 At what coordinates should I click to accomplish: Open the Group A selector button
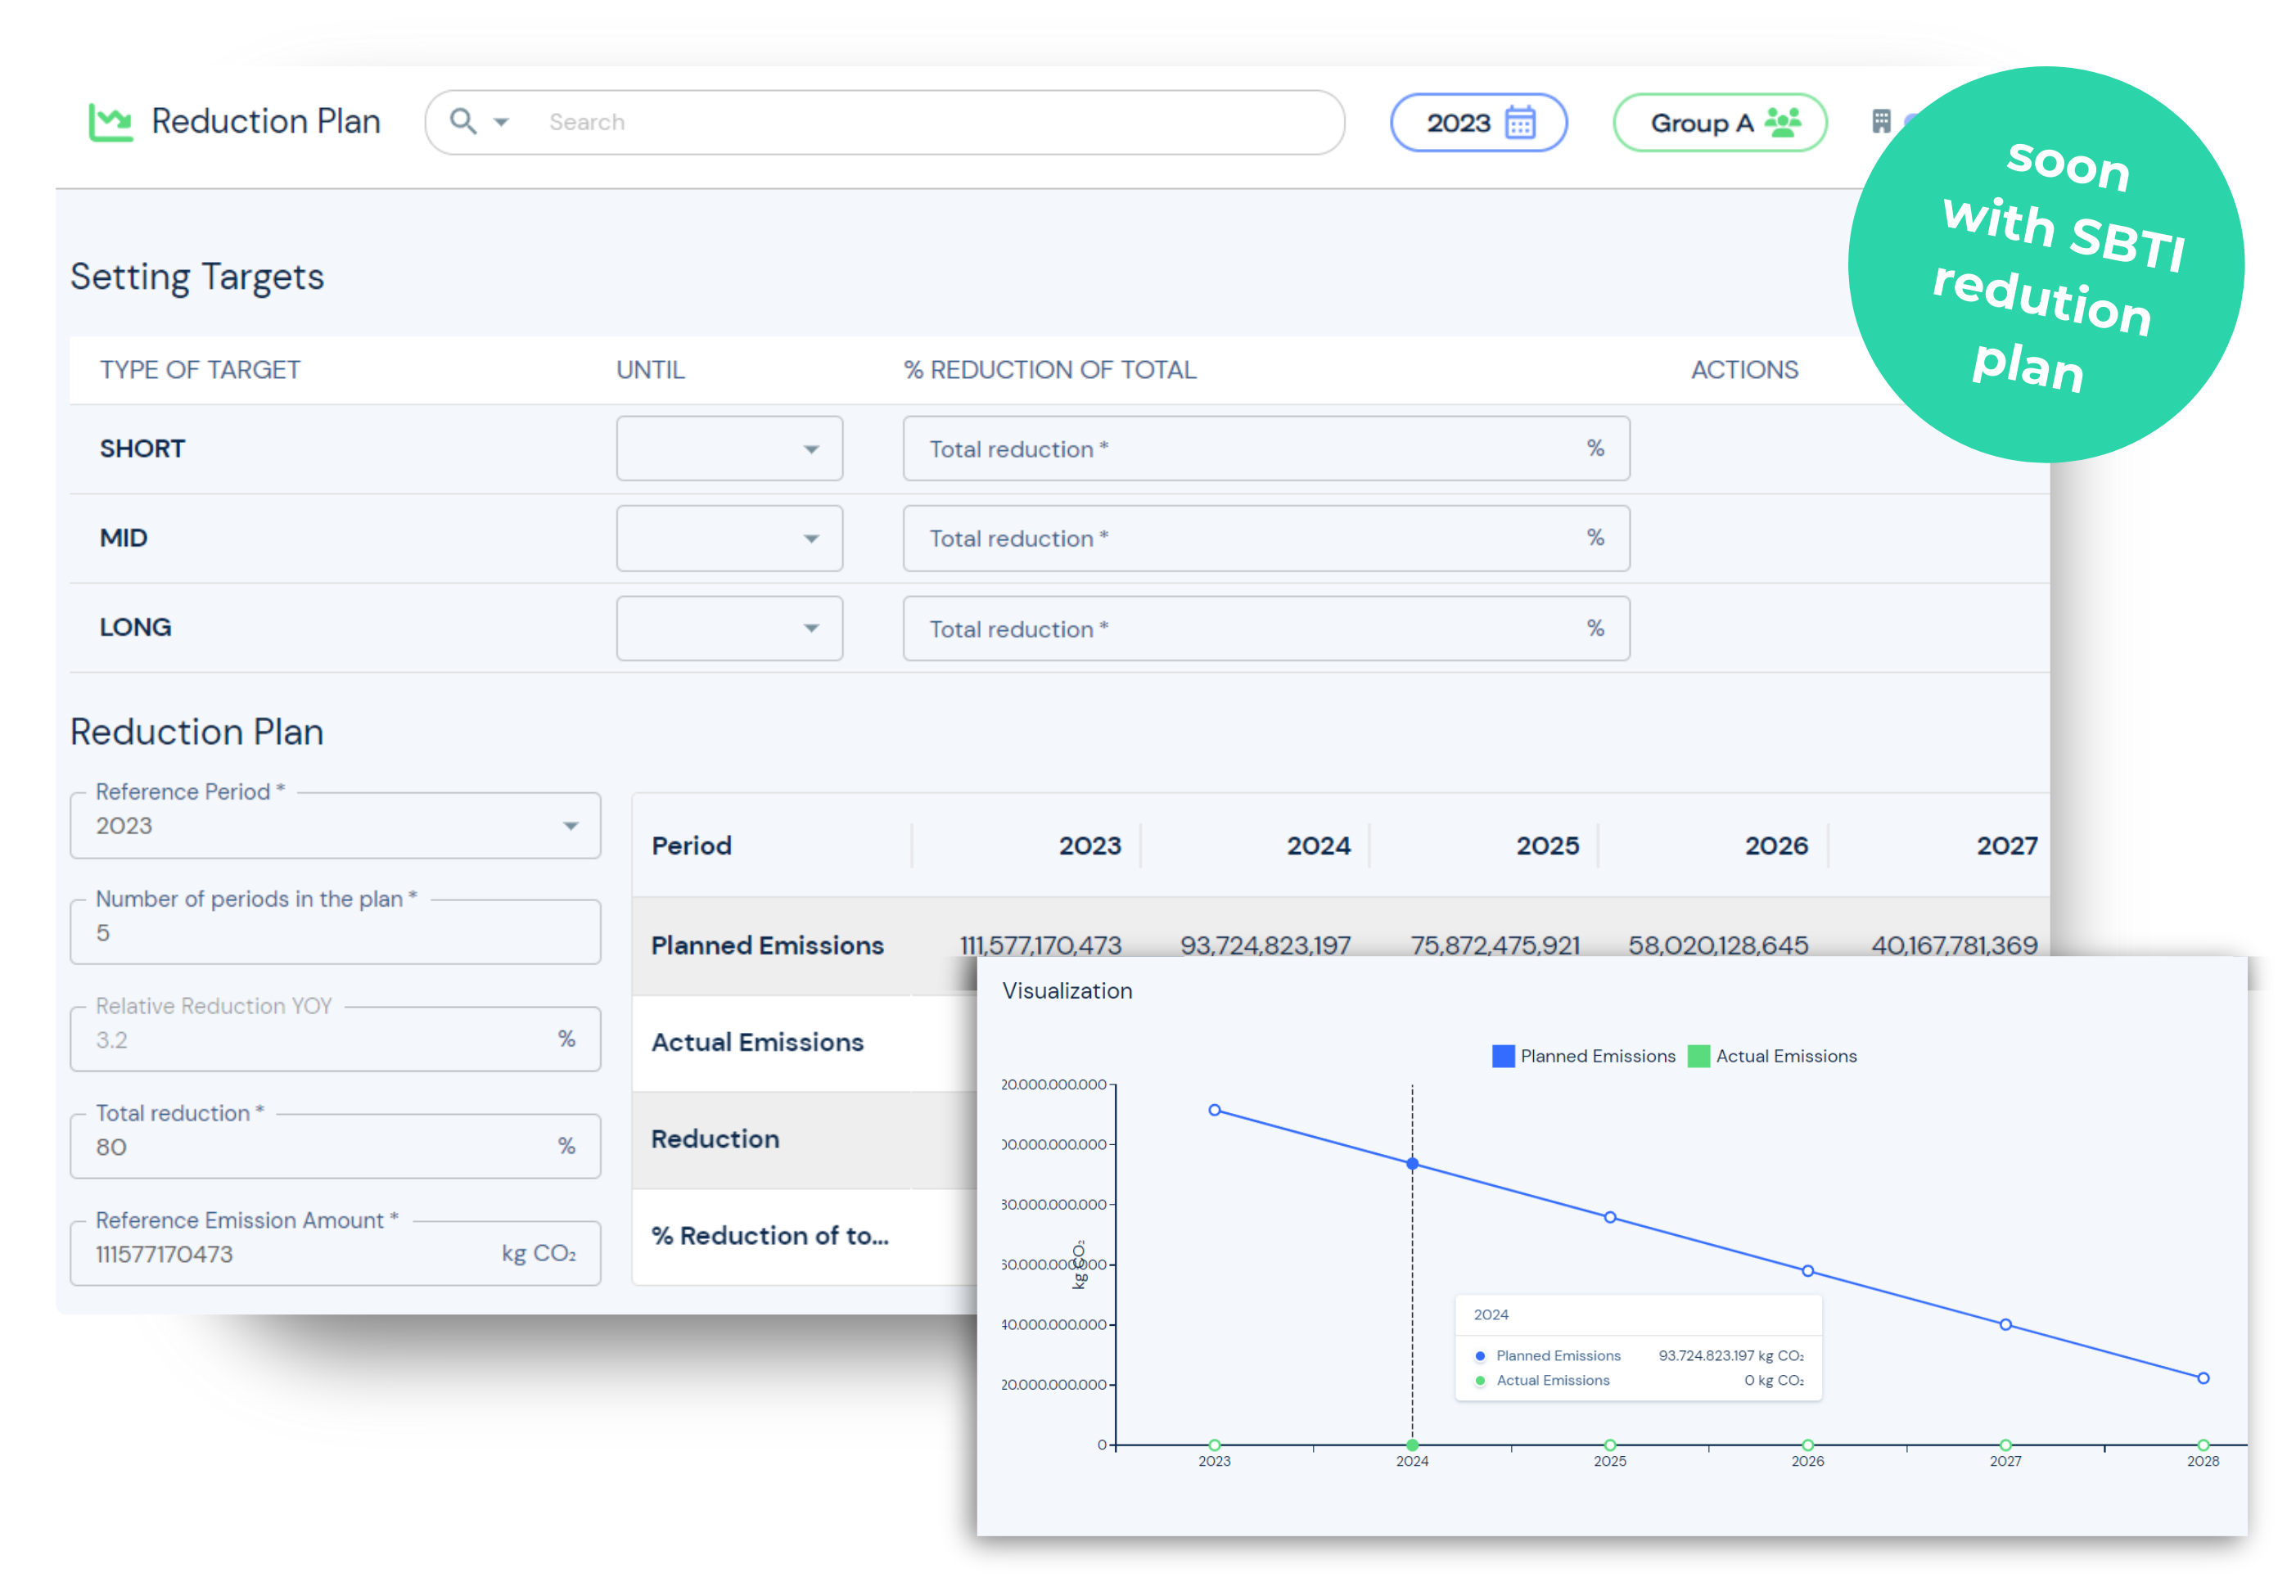click(x=1719, y=122)
